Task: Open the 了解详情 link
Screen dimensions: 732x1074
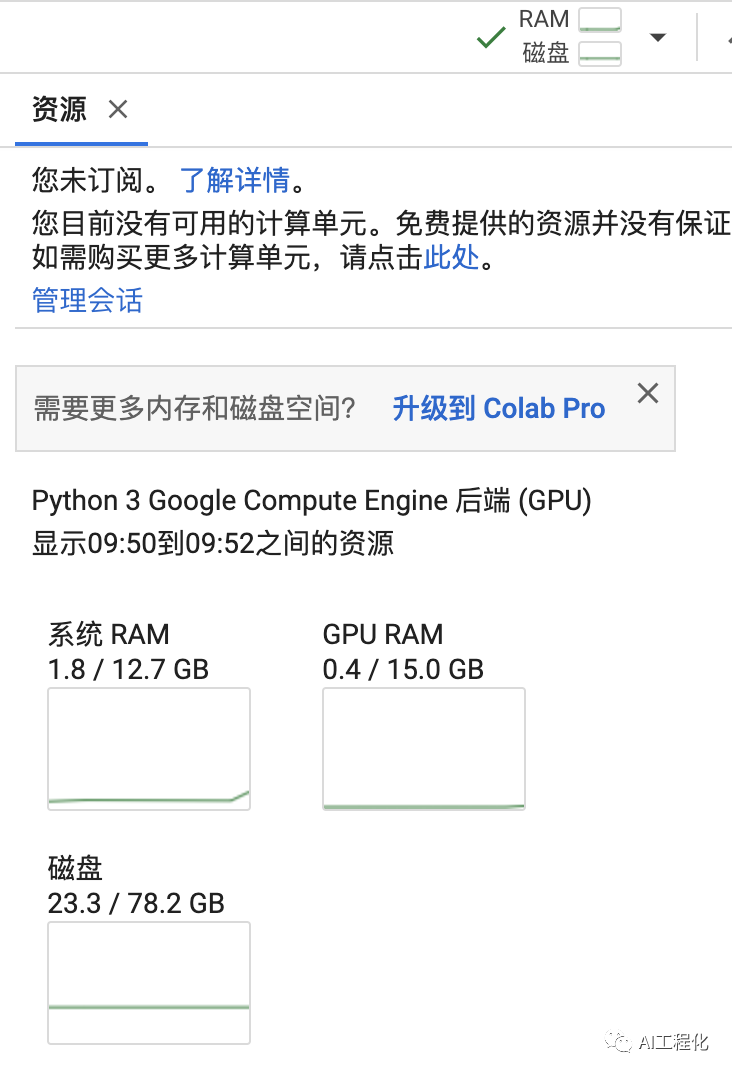Action: click(x=235, y=180)
